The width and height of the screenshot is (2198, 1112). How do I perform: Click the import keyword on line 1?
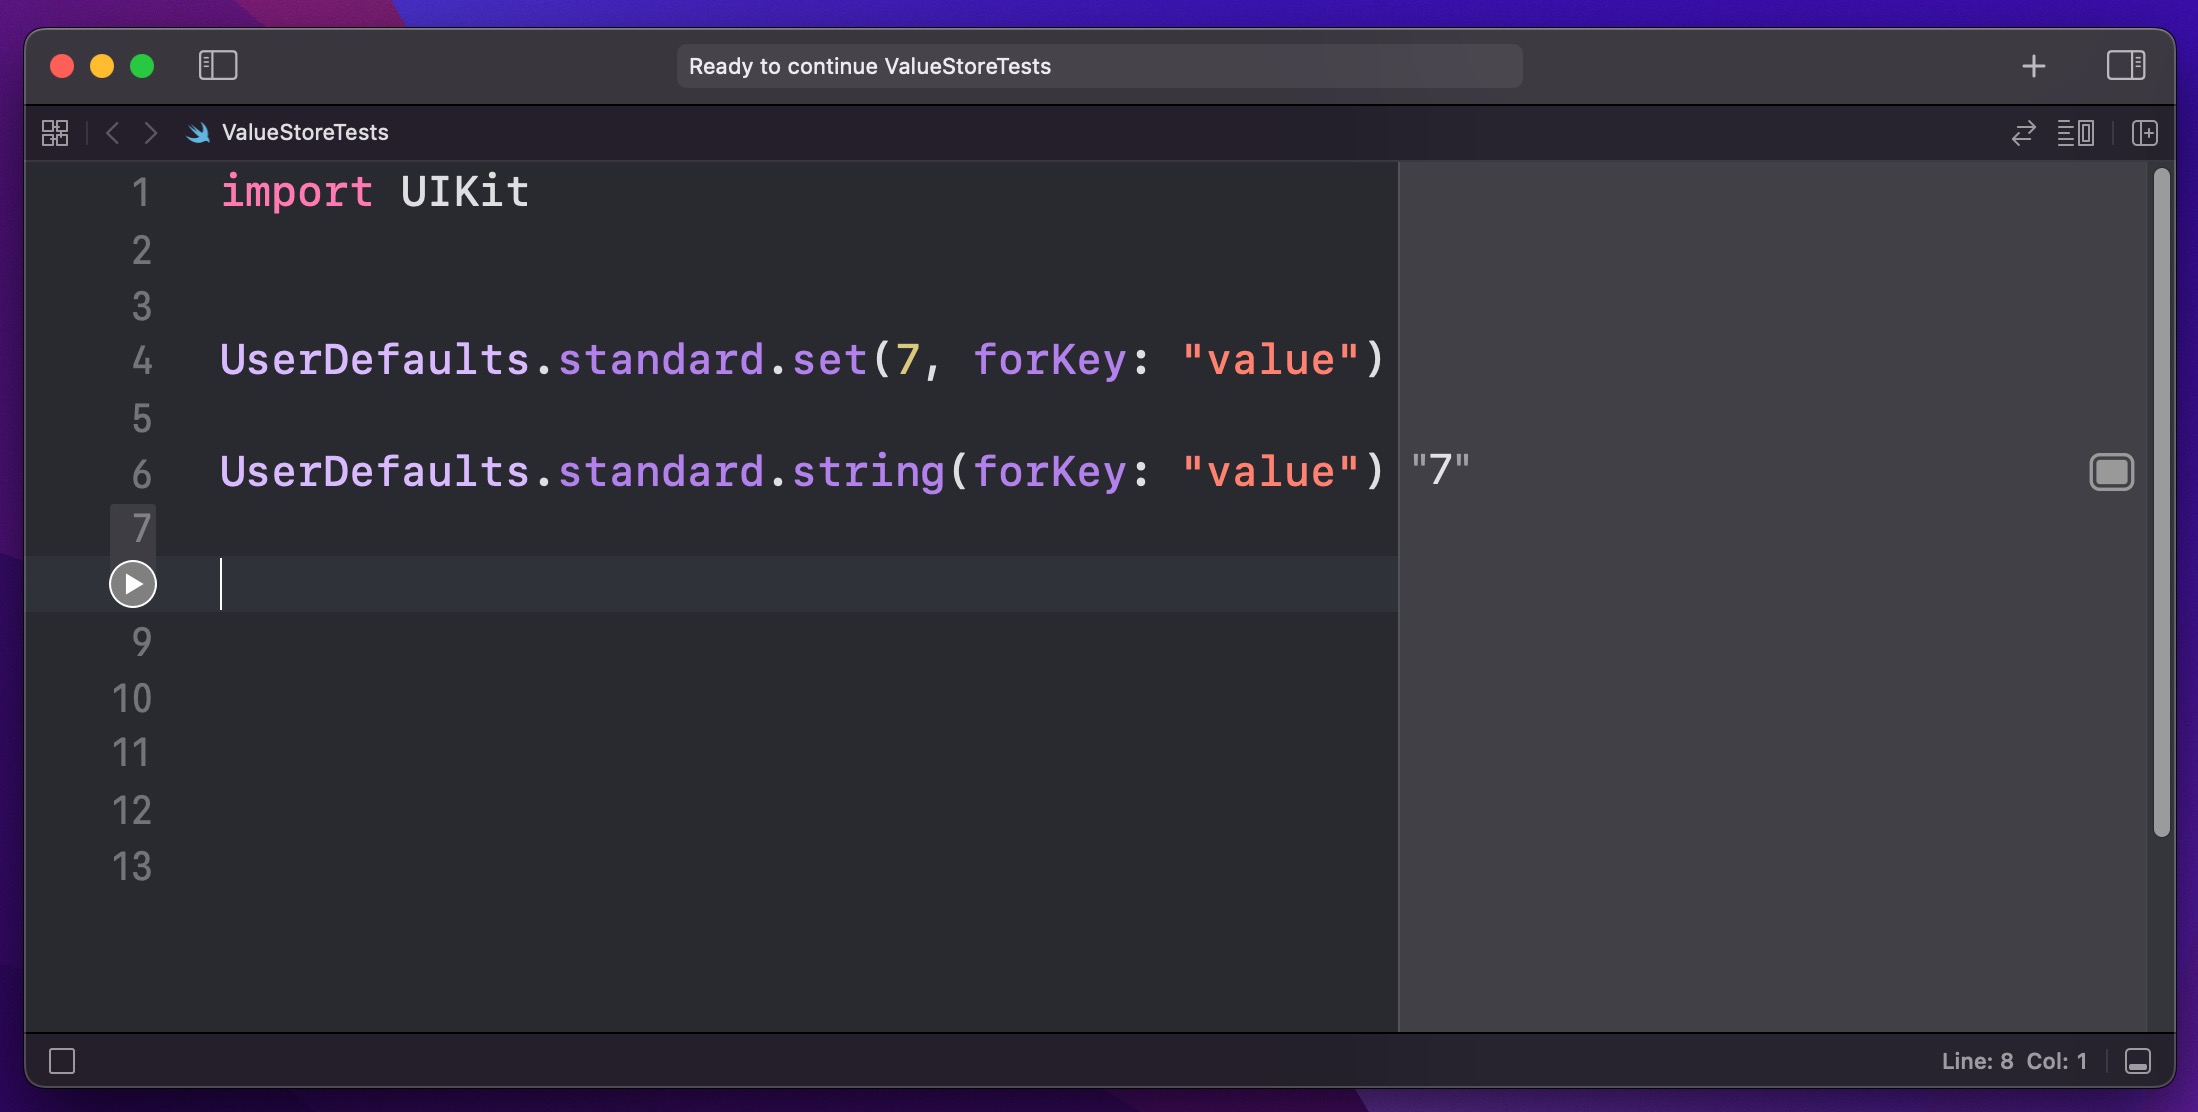[x=296, y=192]
